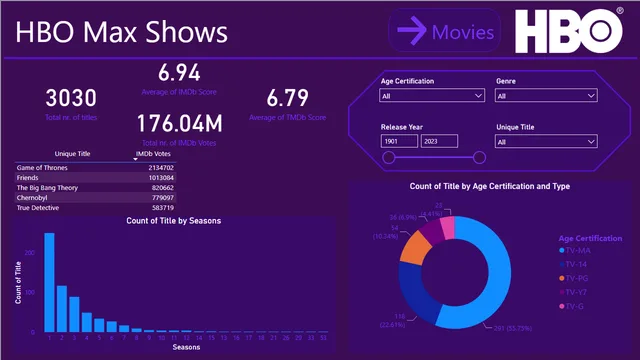Click the Count of Title by Age Certification title
Screen dimensions: 640x360
[x=490, y=186]
